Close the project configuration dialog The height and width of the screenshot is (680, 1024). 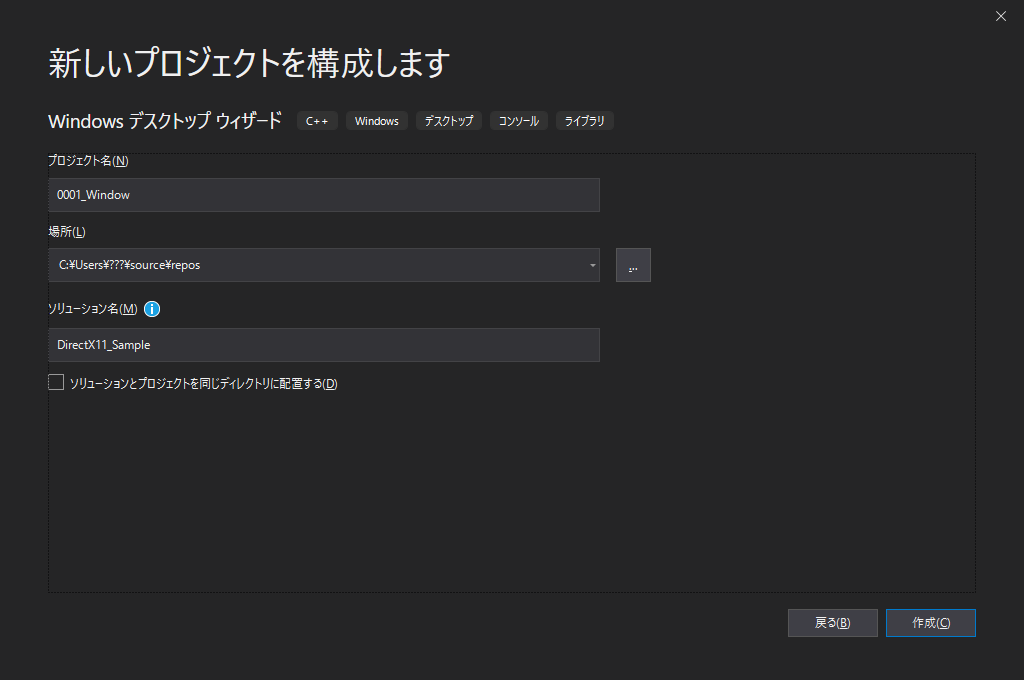1000,16
